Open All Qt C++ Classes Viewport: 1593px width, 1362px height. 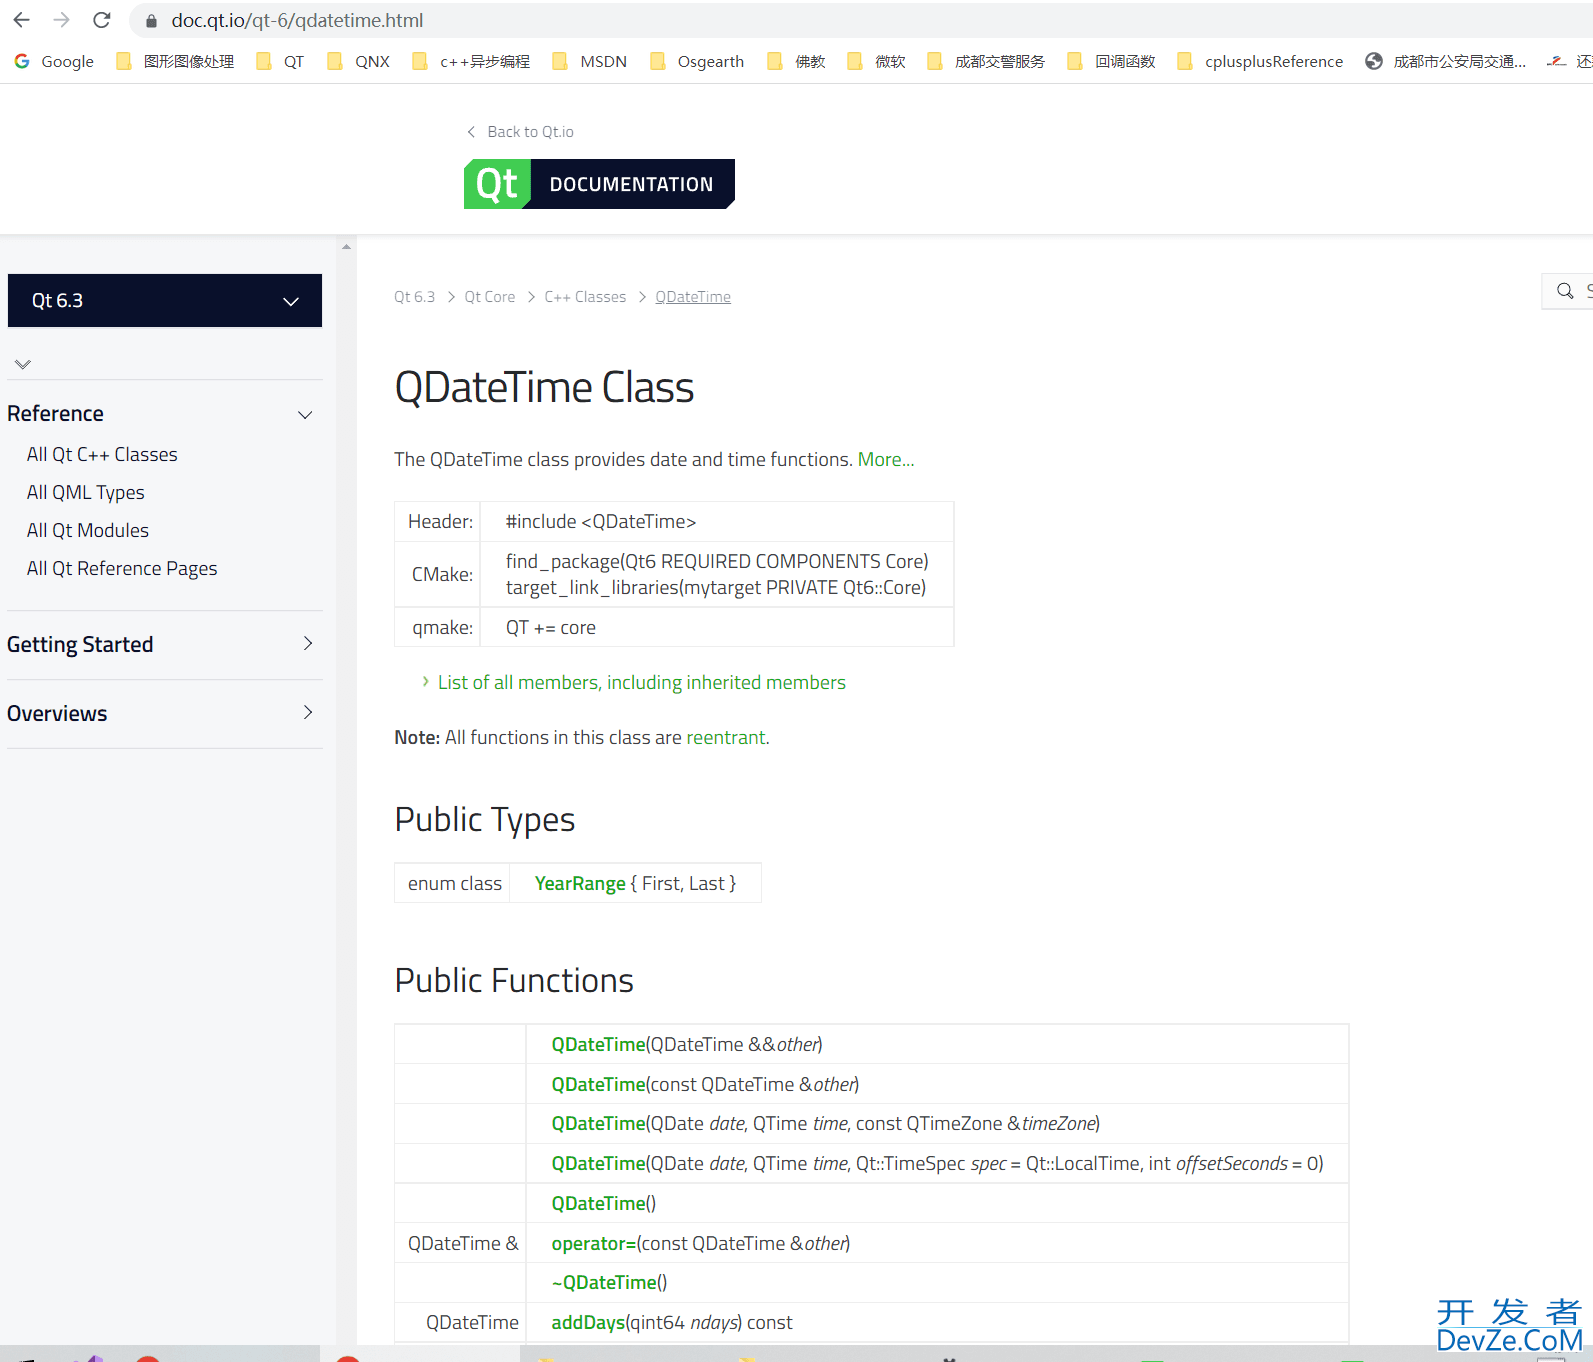(x=102, y=454)
